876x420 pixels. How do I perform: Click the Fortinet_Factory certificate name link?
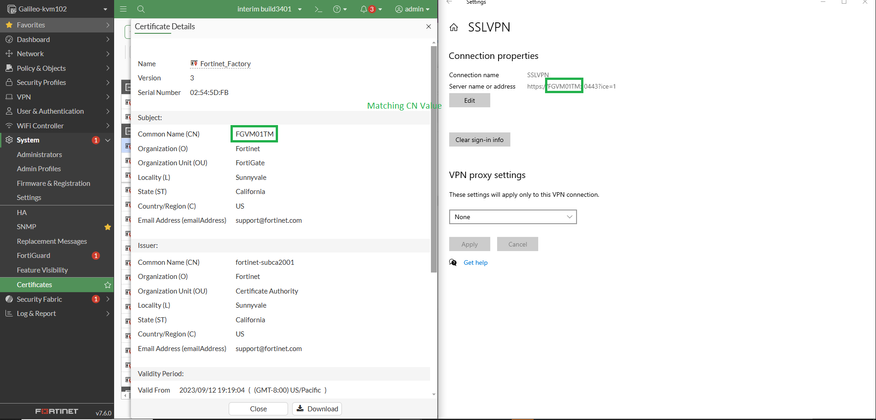click(226, 64)
